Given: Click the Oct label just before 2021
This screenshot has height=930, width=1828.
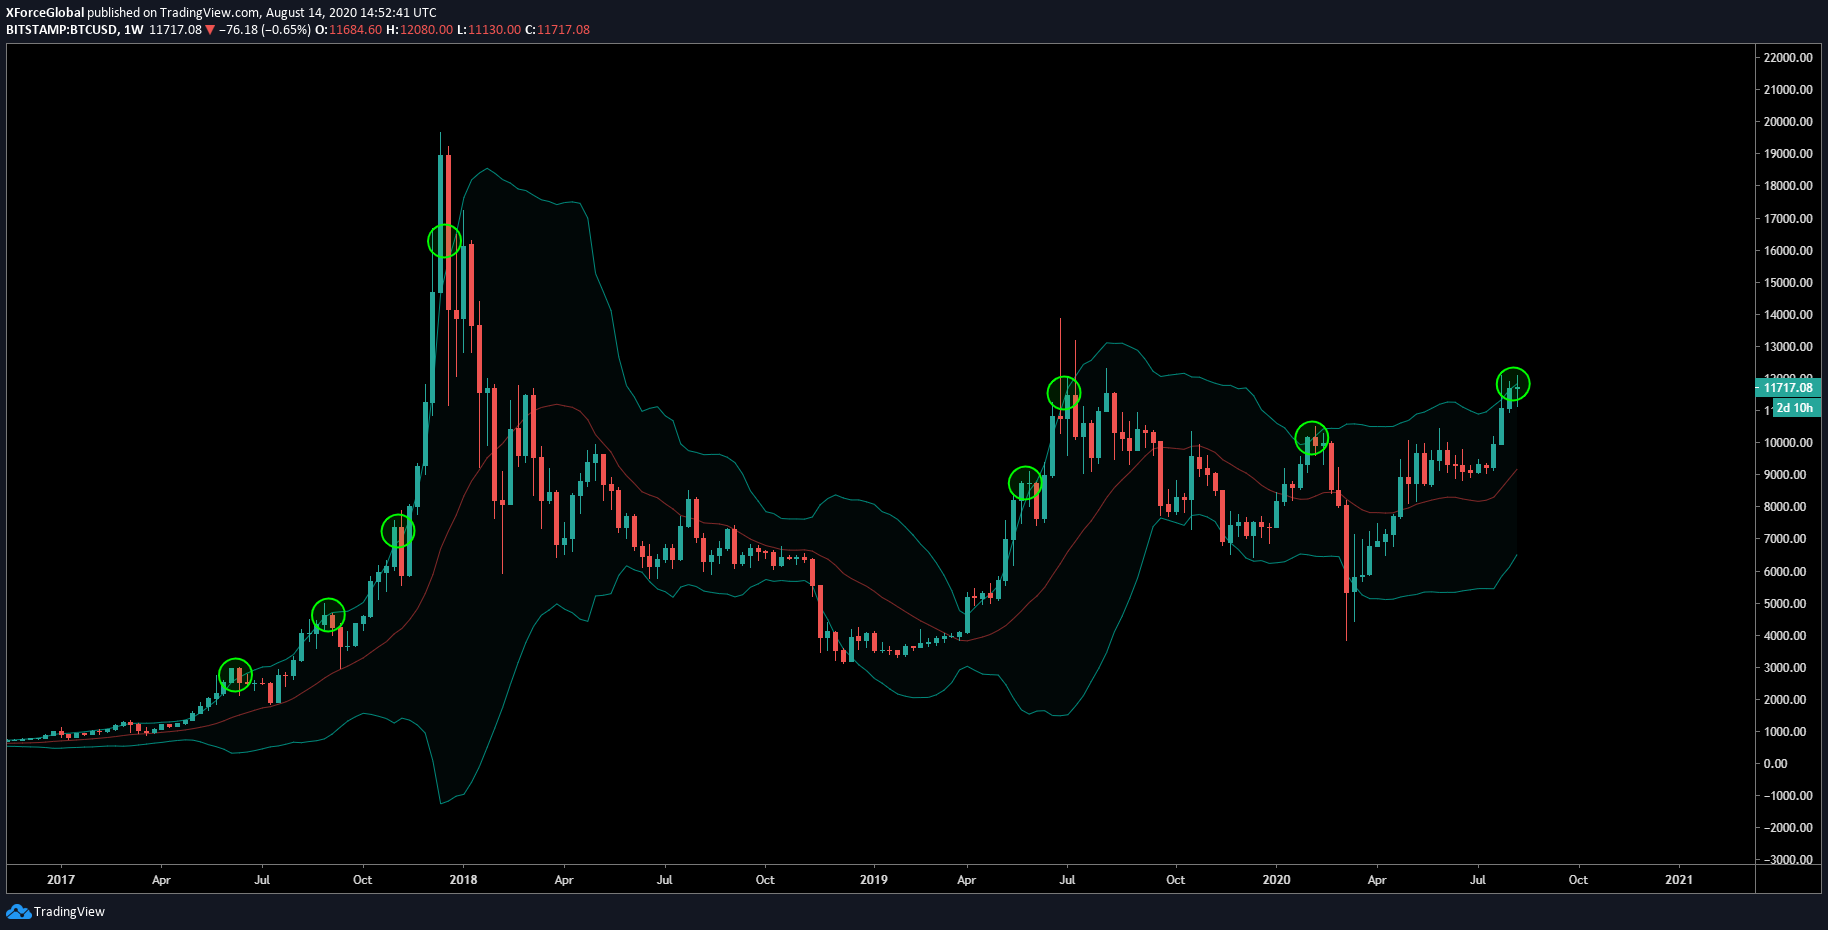Looking at the screenshot, I should tap(1578, 880).
